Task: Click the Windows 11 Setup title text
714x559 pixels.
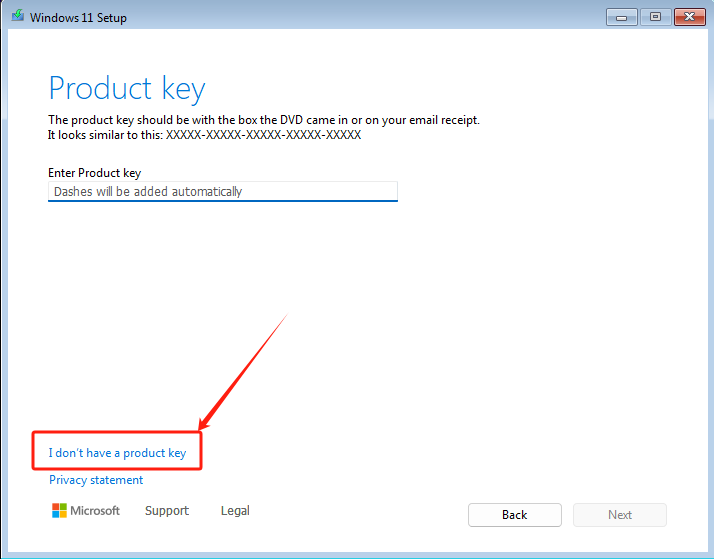Action: point(78,18)
